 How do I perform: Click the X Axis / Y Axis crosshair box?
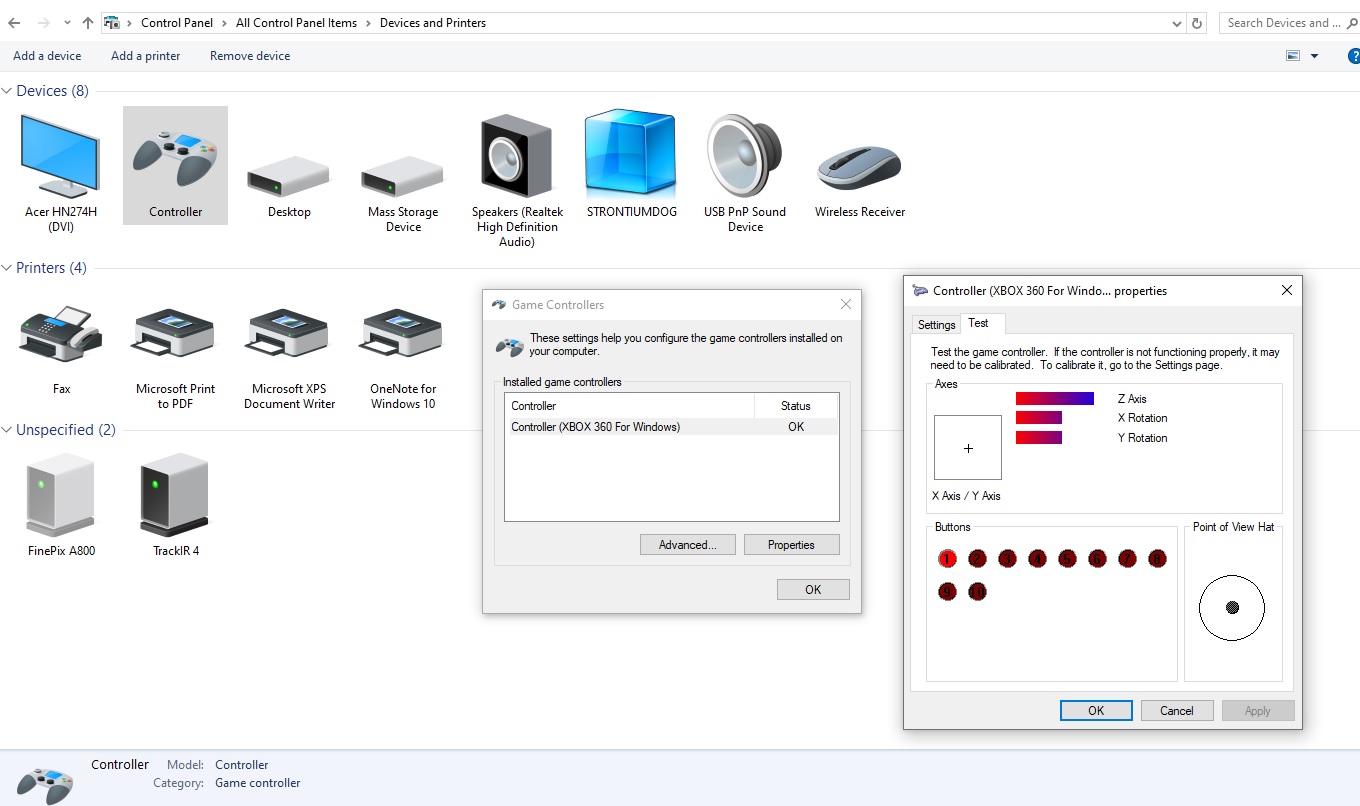[x=968, y=448]
